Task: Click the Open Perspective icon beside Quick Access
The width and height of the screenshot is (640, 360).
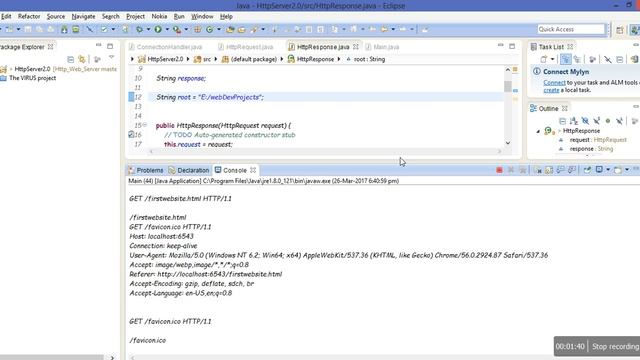Action: tap(620, 30)
